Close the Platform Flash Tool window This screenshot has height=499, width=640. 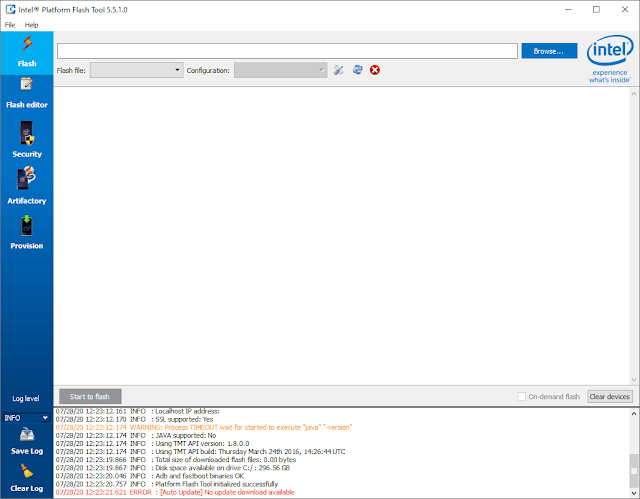[625, 9]
